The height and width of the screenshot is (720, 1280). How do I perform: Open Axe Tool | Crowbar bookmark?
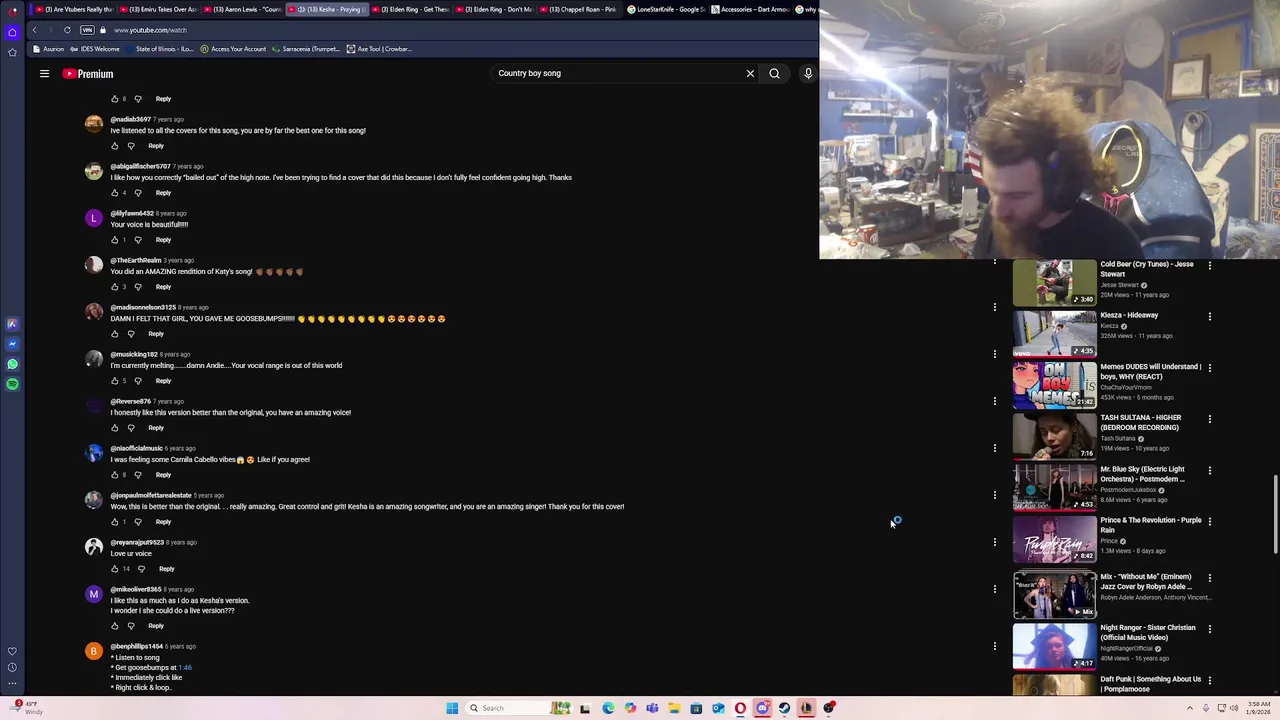[x=379, y=49]
